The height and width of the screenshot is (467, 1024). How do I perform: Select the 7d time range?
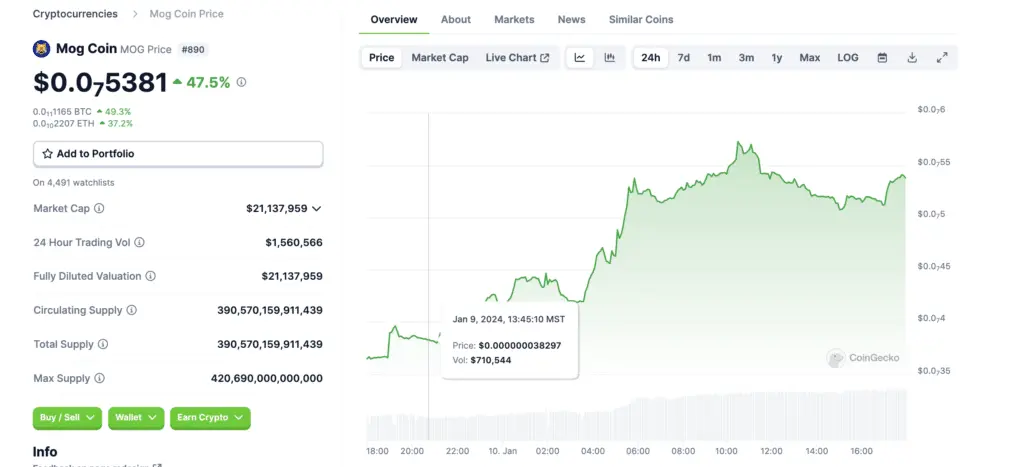click(684, 57)
